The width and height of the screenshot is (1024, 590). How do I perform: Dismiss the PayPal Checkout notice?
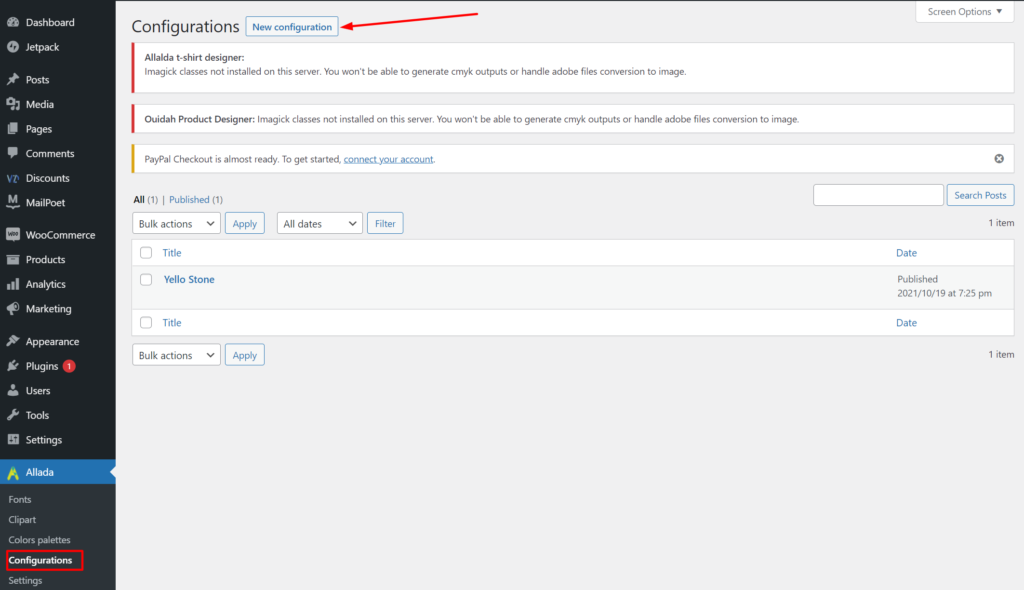(998, 159)
